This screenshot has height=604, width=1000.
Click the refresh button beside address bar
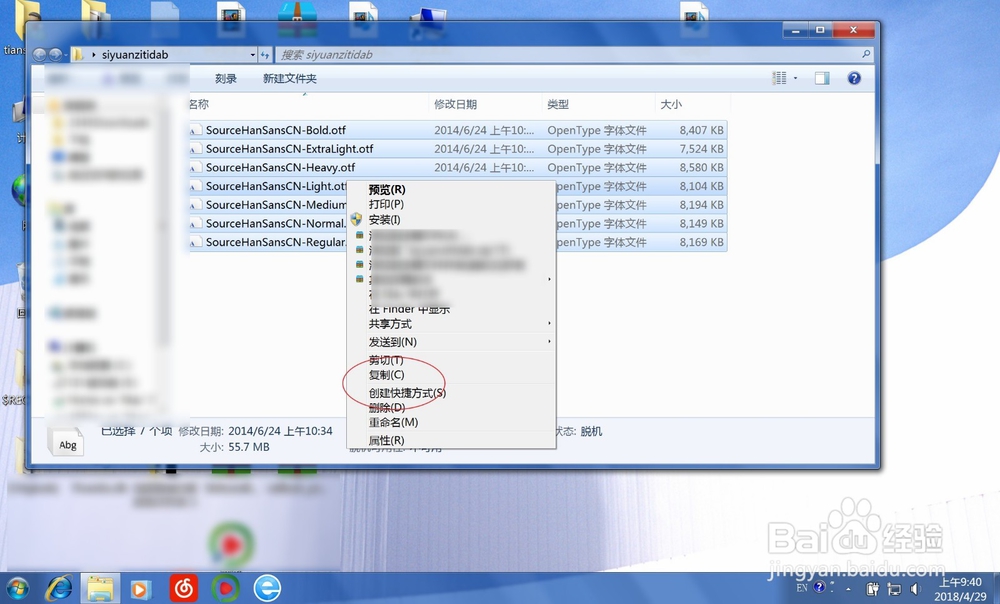click(x=265, y=55)
